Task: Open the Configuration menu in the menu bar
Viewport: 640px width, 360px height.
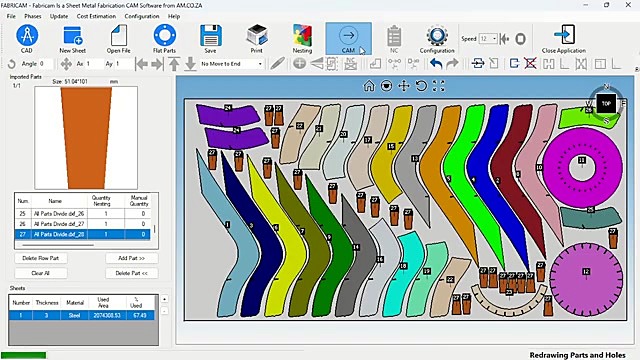Action: click(x=142, y=16)
